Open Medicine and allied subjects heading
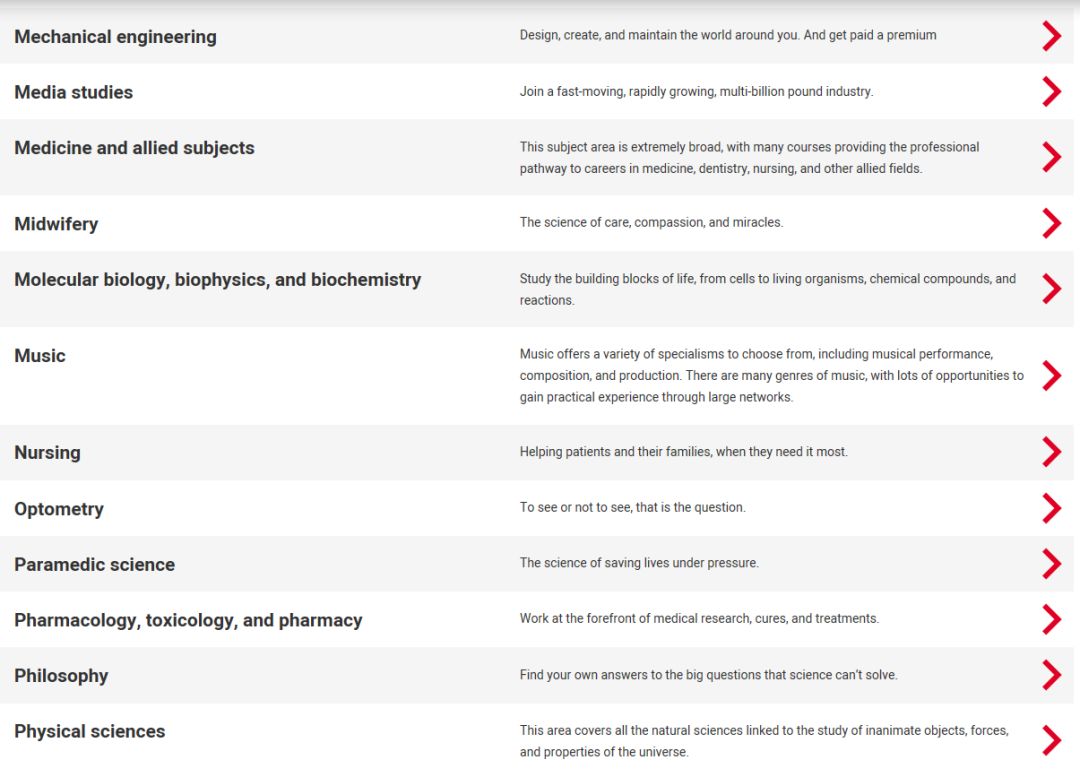The image size is (1080, 777). tap(134, 148)
